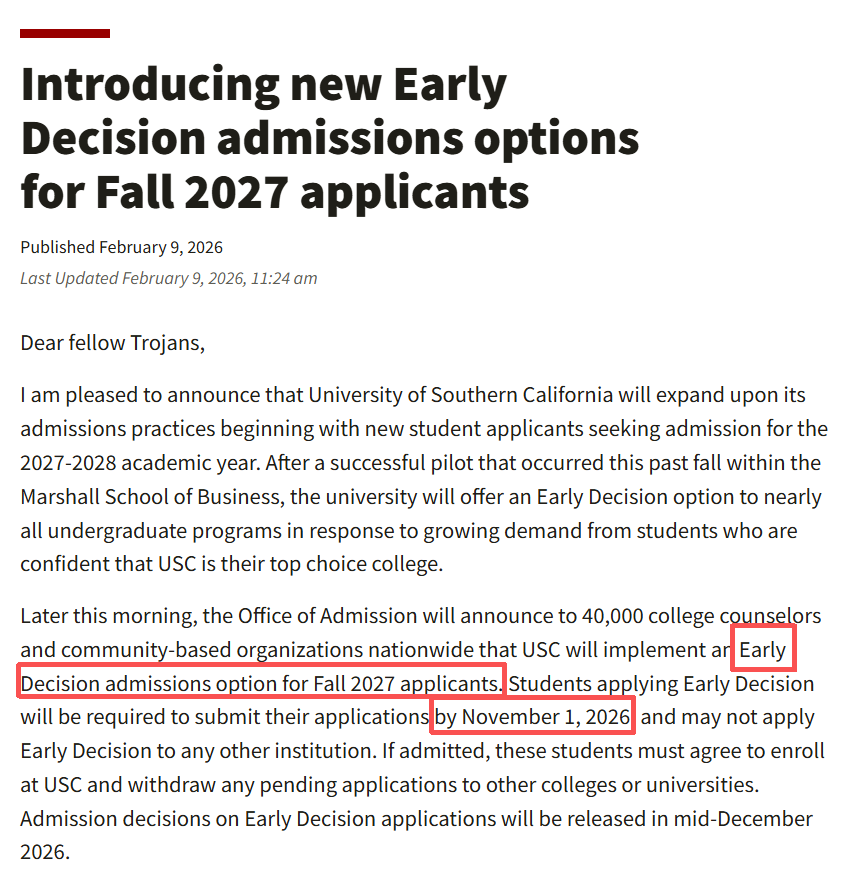This screenshot has width=850, height=869.
Task: Click the Last Updated 11:24 am timestamp
Action: [x=168, y=278]
